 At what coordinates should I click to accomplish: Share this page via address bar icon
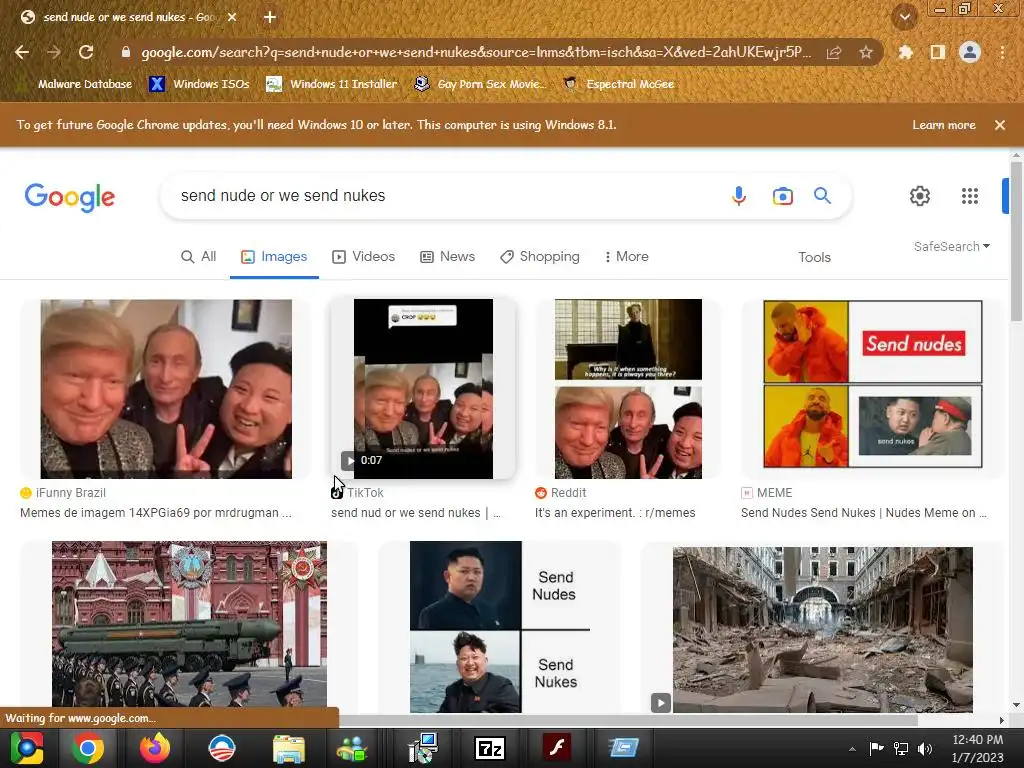tap(834, 52)
